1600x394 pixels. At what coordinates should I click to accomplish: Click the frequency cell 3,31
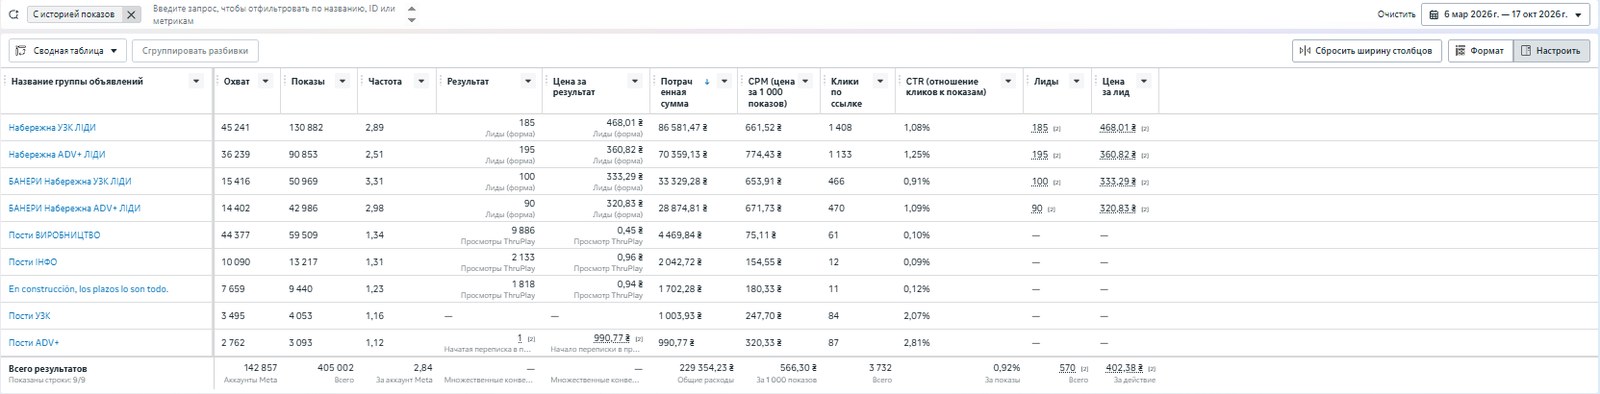[x=375, y=182]
